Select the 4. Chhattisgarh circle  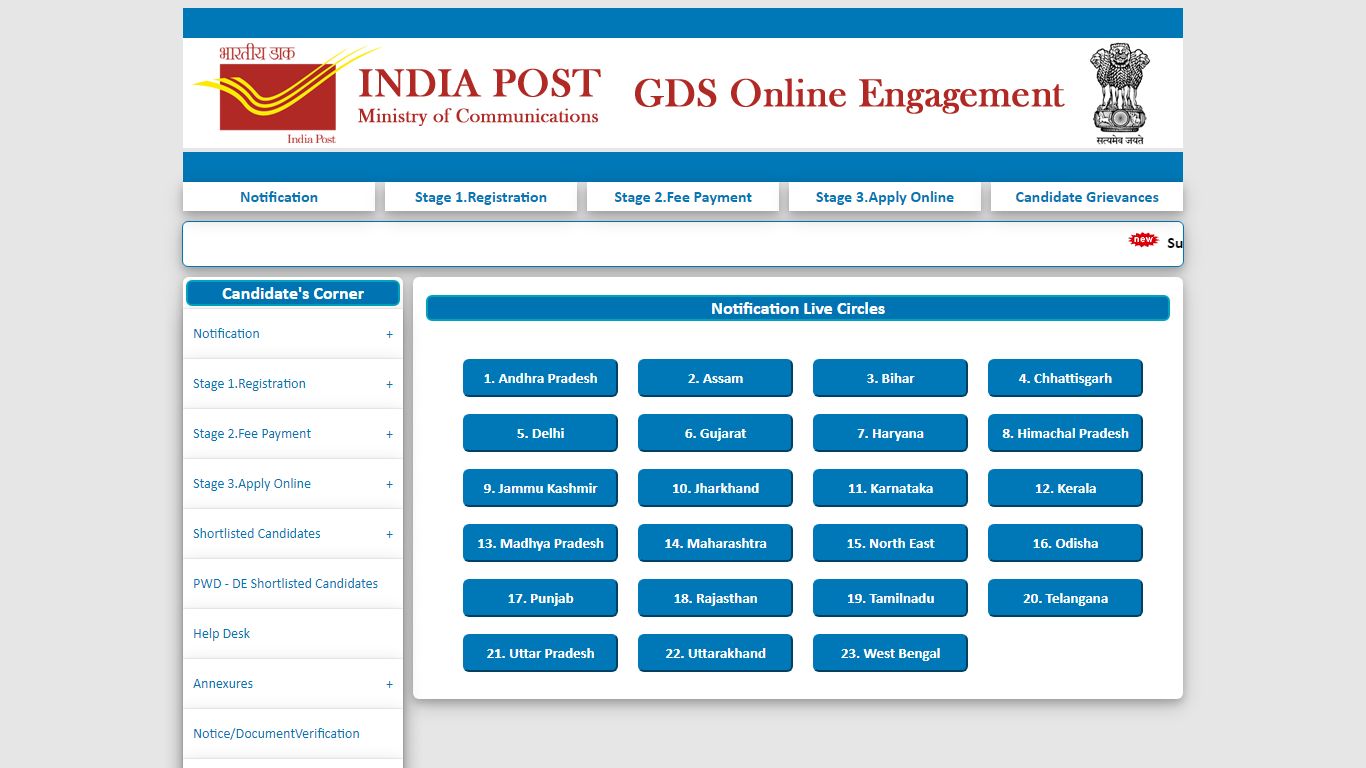pyautogui.click(x=1065, y=378)
